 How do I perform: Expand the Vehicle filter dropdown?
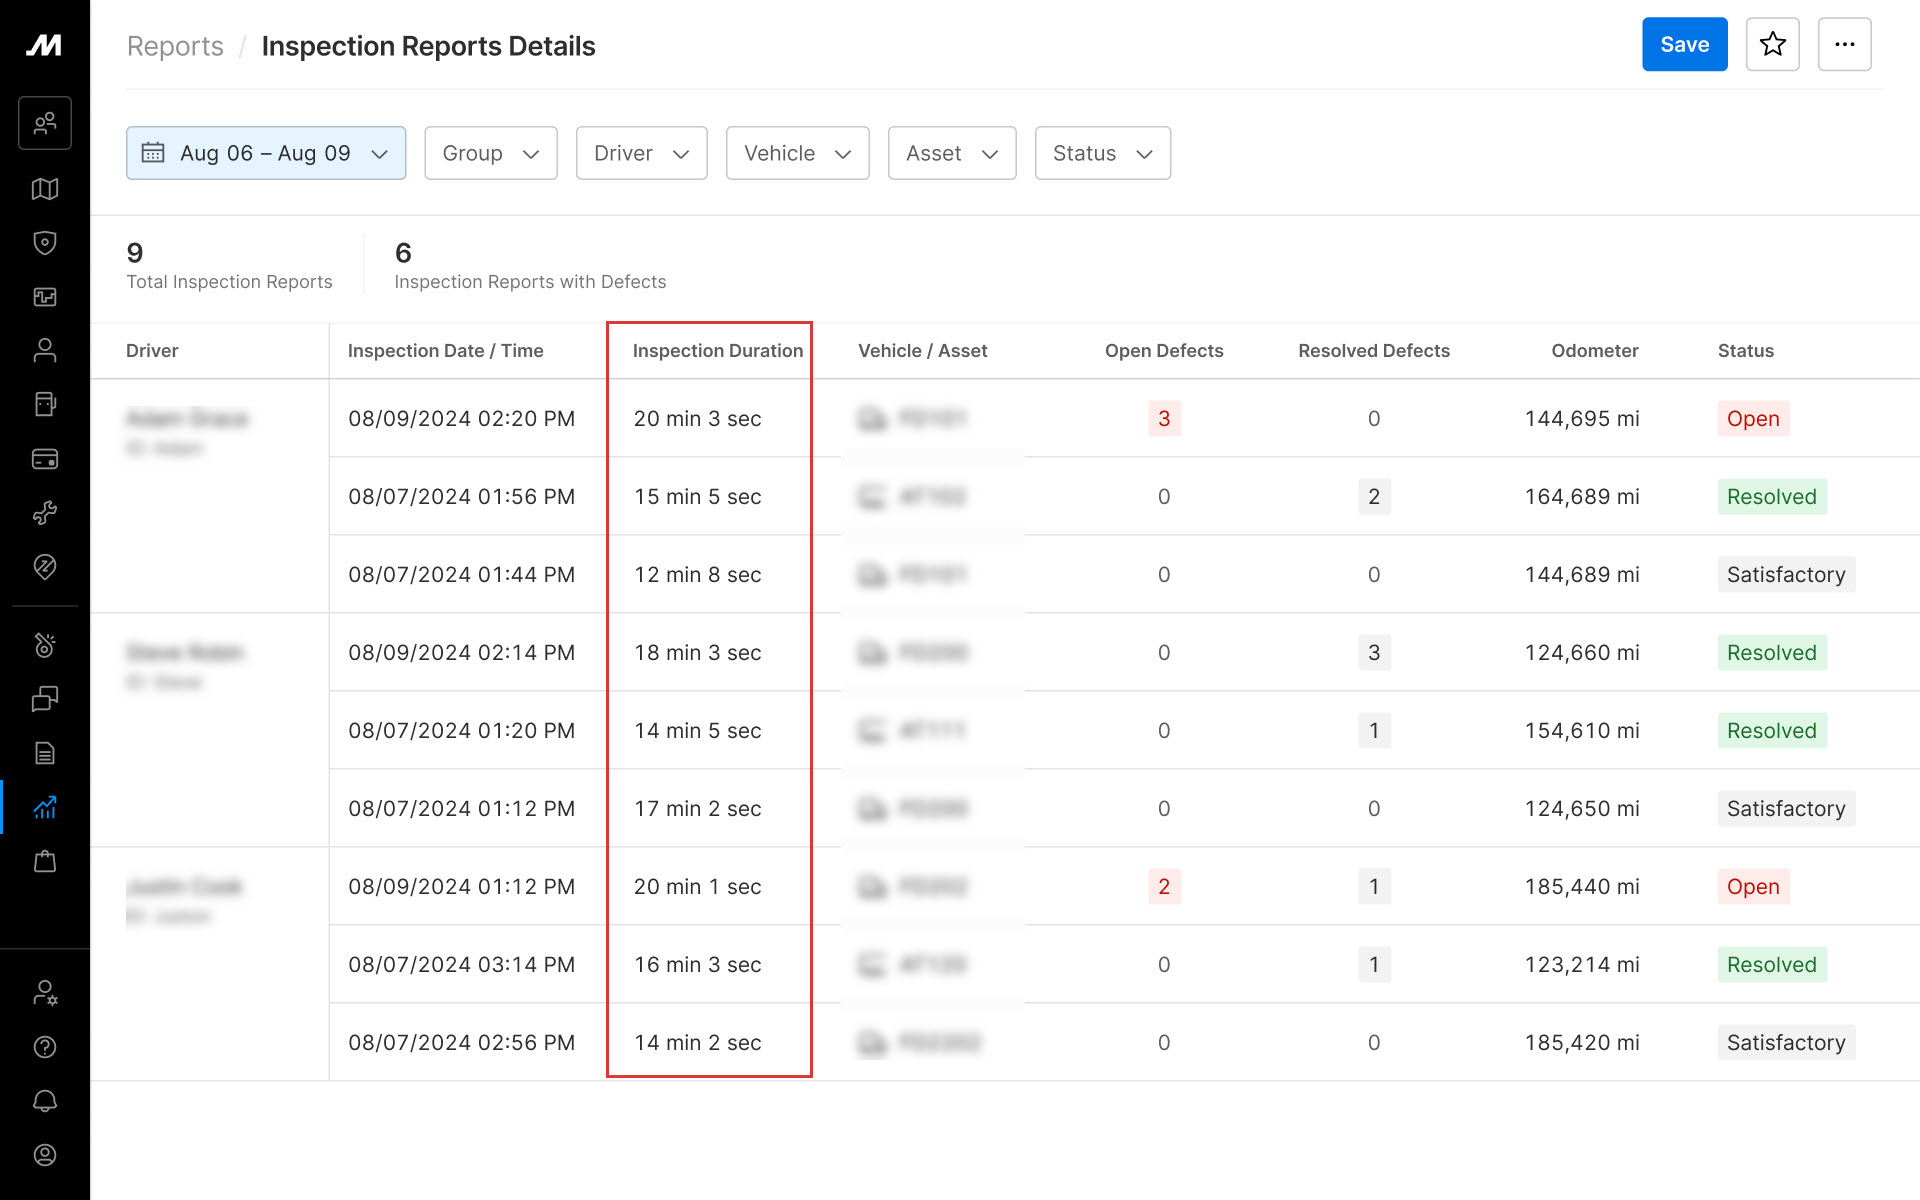798,153
